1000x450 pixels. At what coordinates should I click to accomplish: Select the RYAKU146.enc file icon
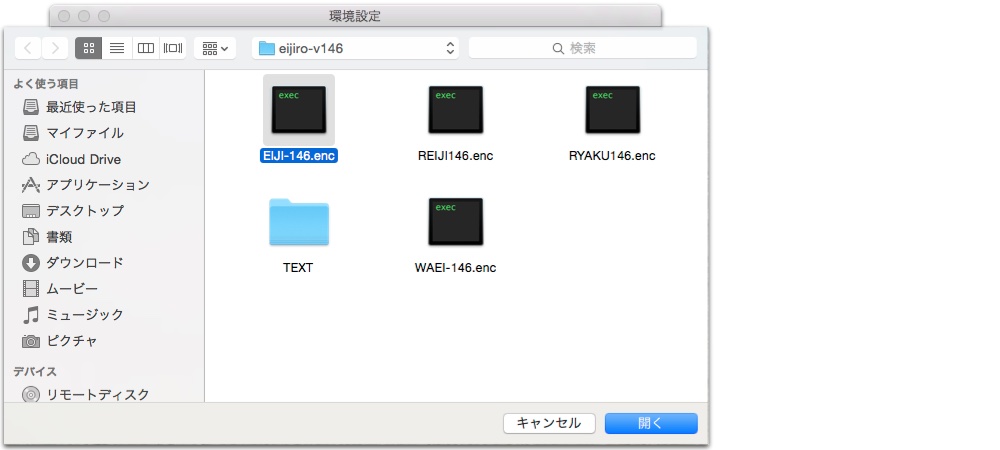(x=612, y=110)
